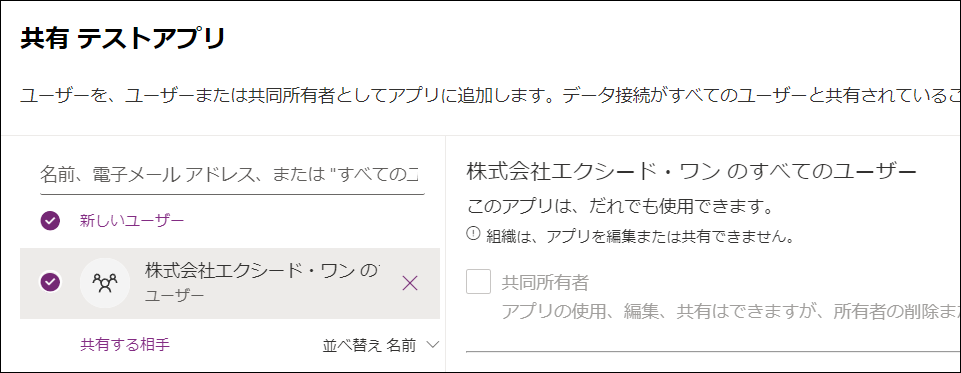Viewport: 961px width, 373px height.
Task: Toggle the purple checkmark beside 新しいユーザー
Action: [x=50, y=220]
